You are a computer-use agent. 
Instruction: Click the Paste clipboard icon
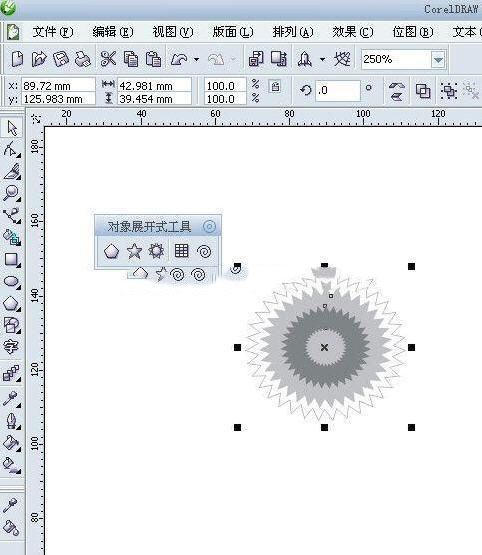point(154,59)
